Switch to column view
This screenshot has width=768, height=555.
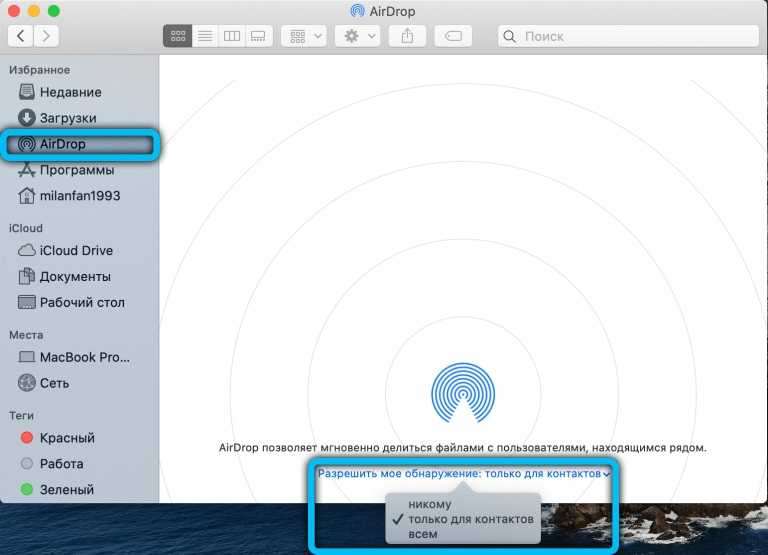click(232, 36)
